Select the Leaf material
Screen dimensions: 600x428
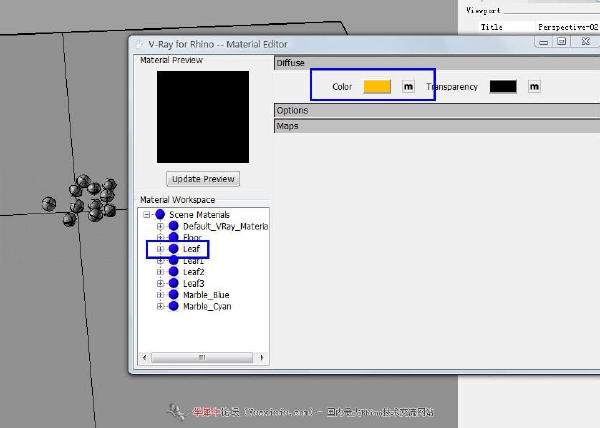191,249
